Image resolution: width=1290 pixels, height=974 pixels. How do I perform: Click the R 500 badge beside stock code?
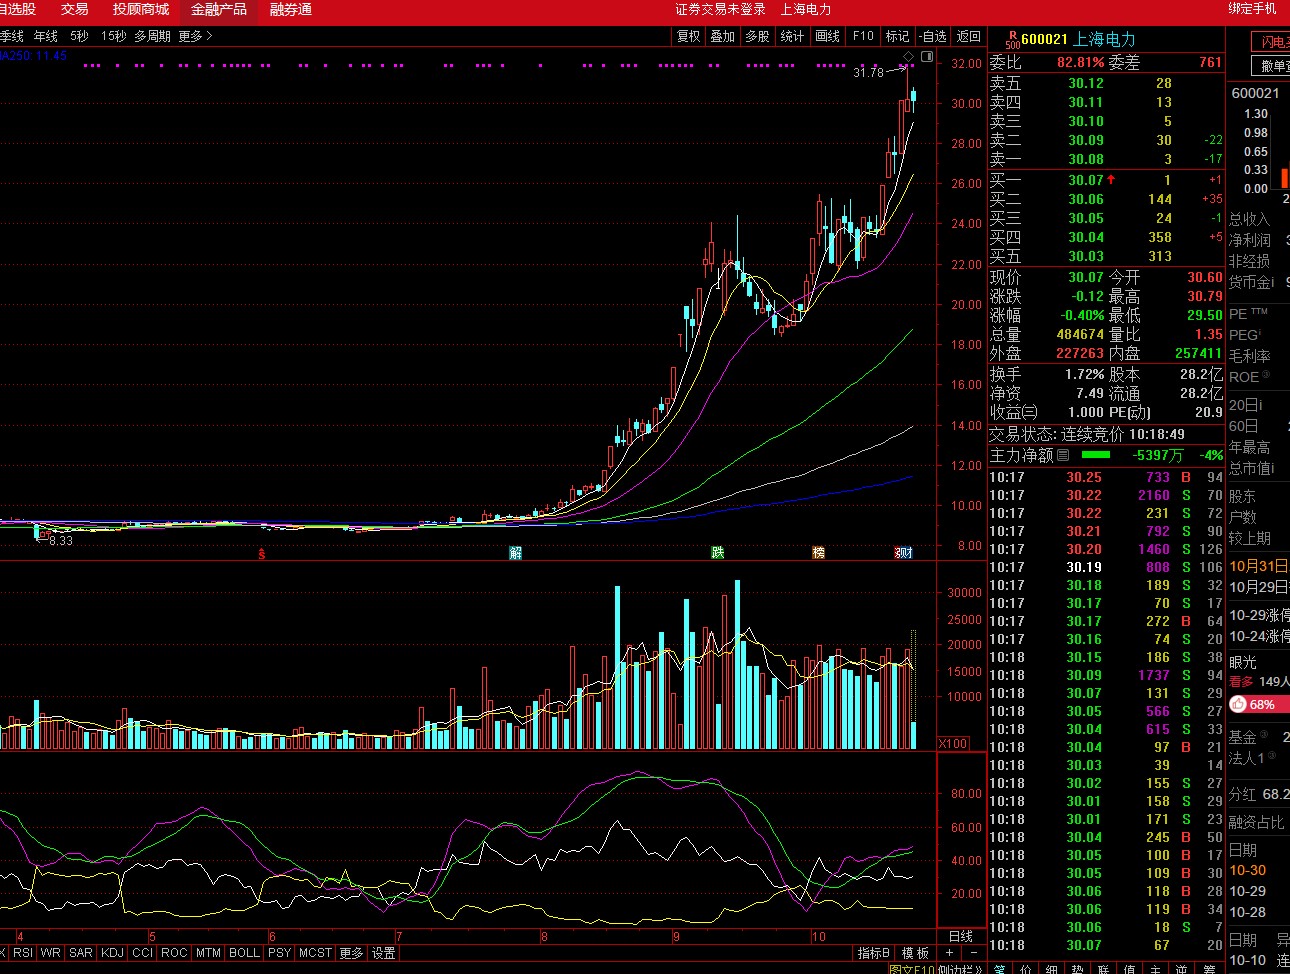tap(1012, 39)
